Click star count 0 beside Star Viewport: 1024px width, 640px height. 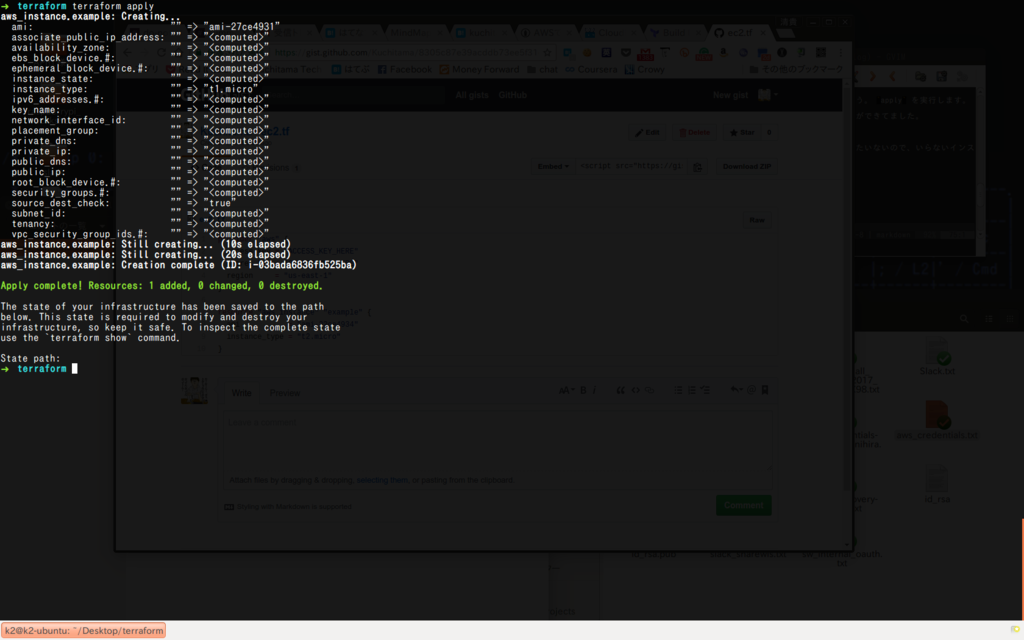769,133
